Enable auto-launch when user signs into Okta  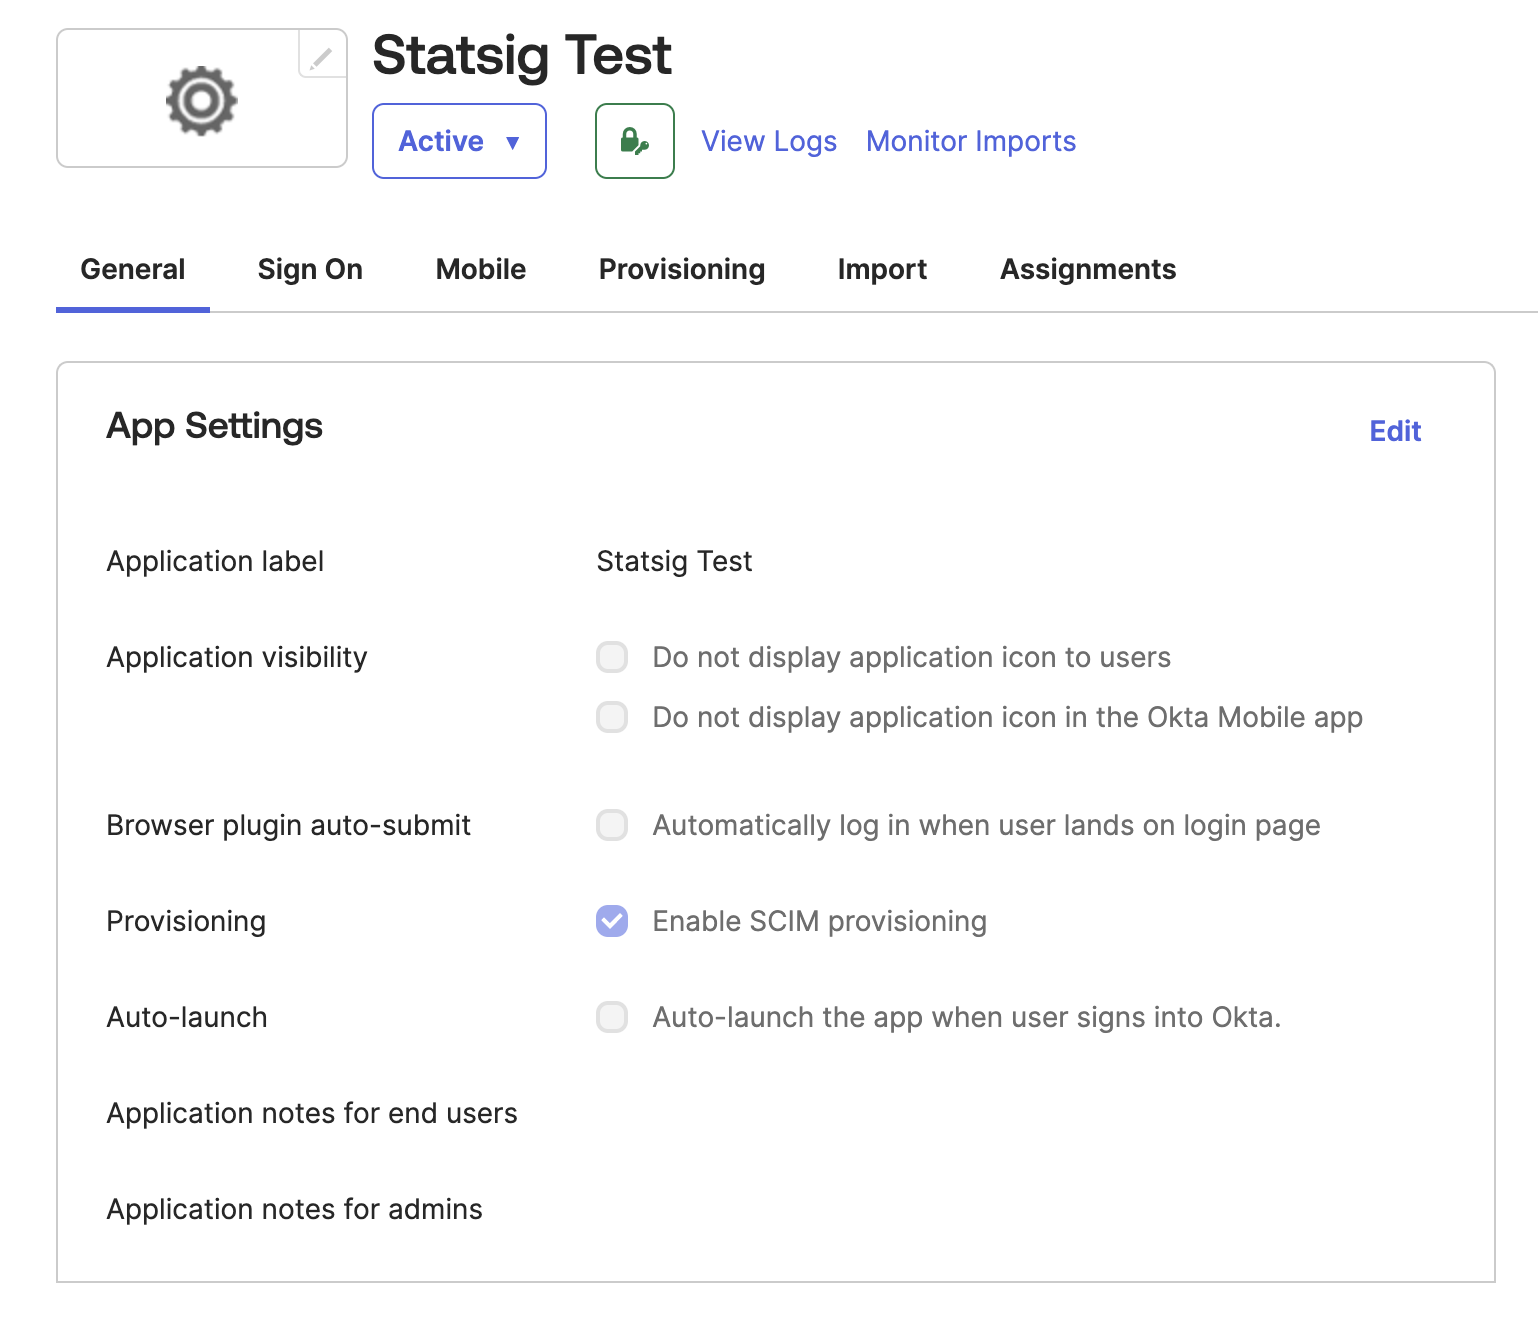[611, 1017]
